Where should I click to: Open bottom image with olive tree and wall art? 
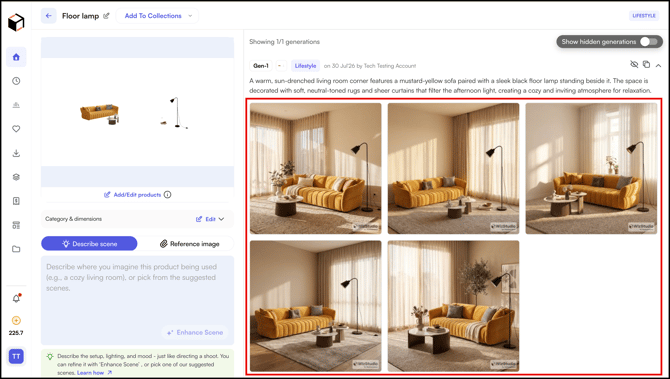453,306
